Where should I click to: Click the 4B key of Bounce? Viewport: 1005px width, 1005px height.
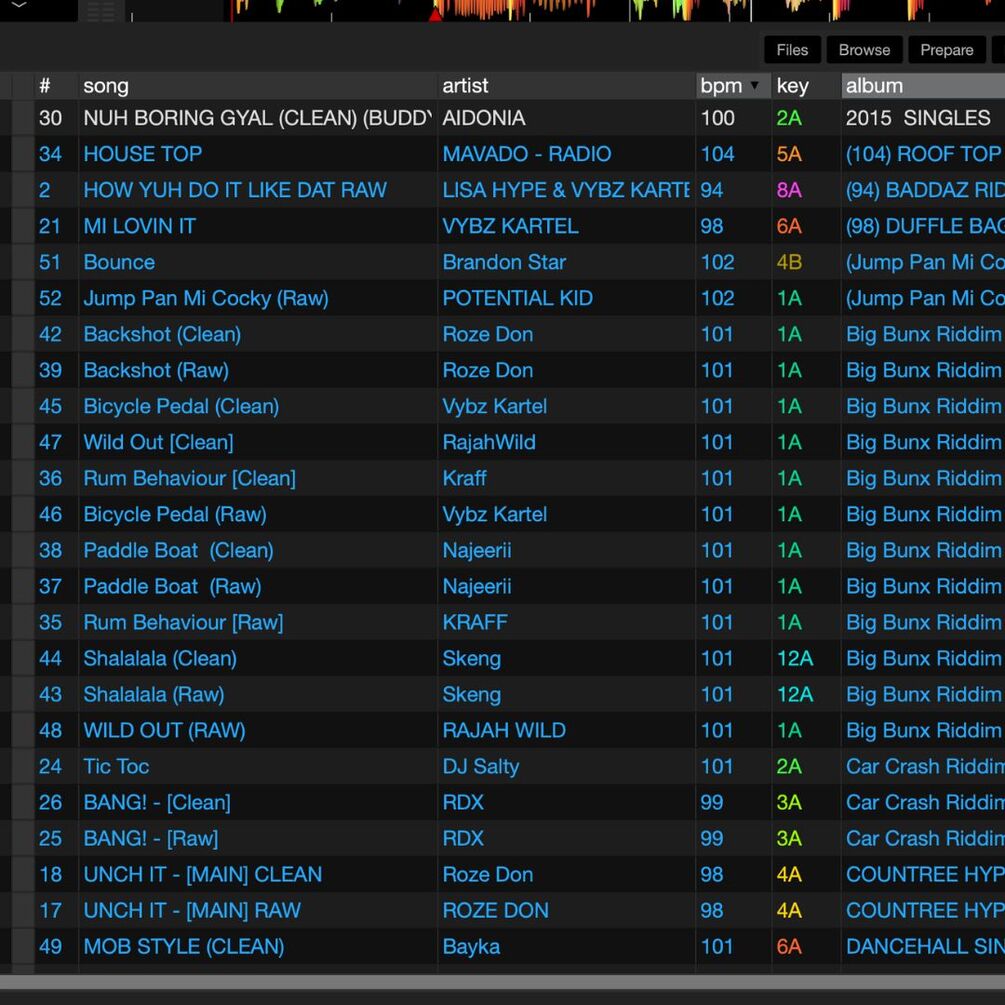[789, 262]
